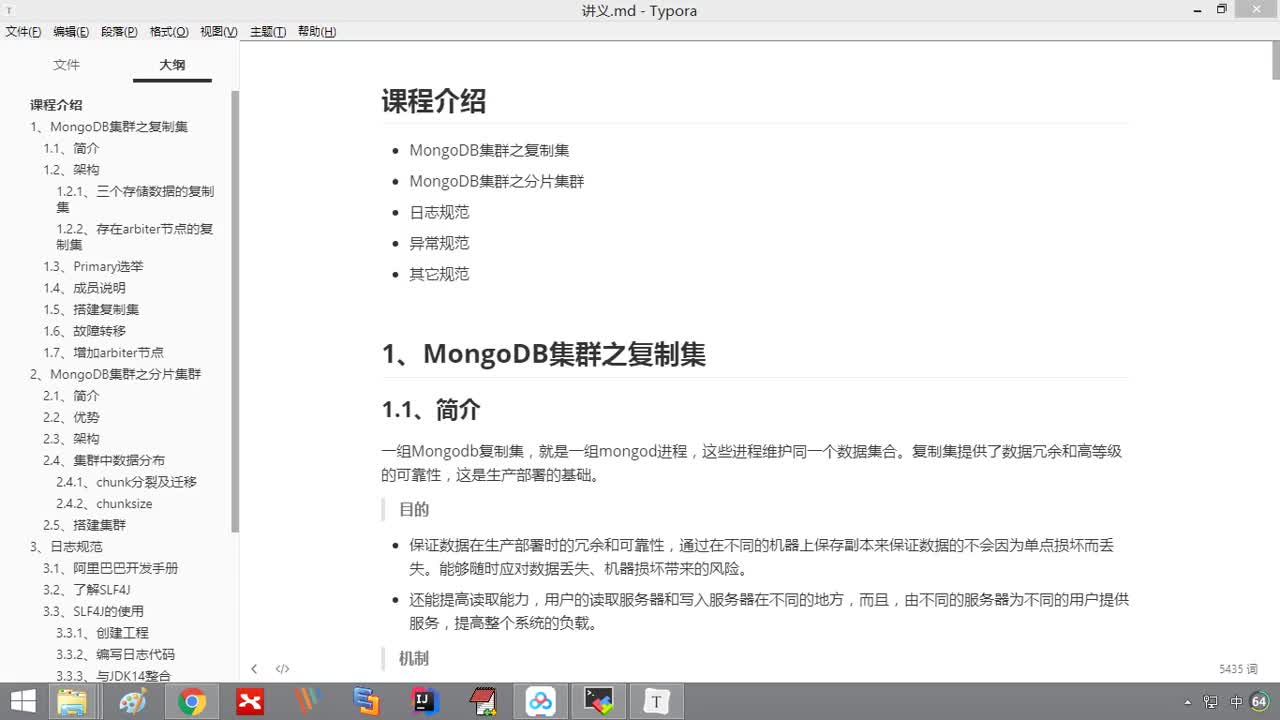Switch the Chinese input method indicator
This screenshot has width=1280, height=720.
click(x=1237, y=702)
